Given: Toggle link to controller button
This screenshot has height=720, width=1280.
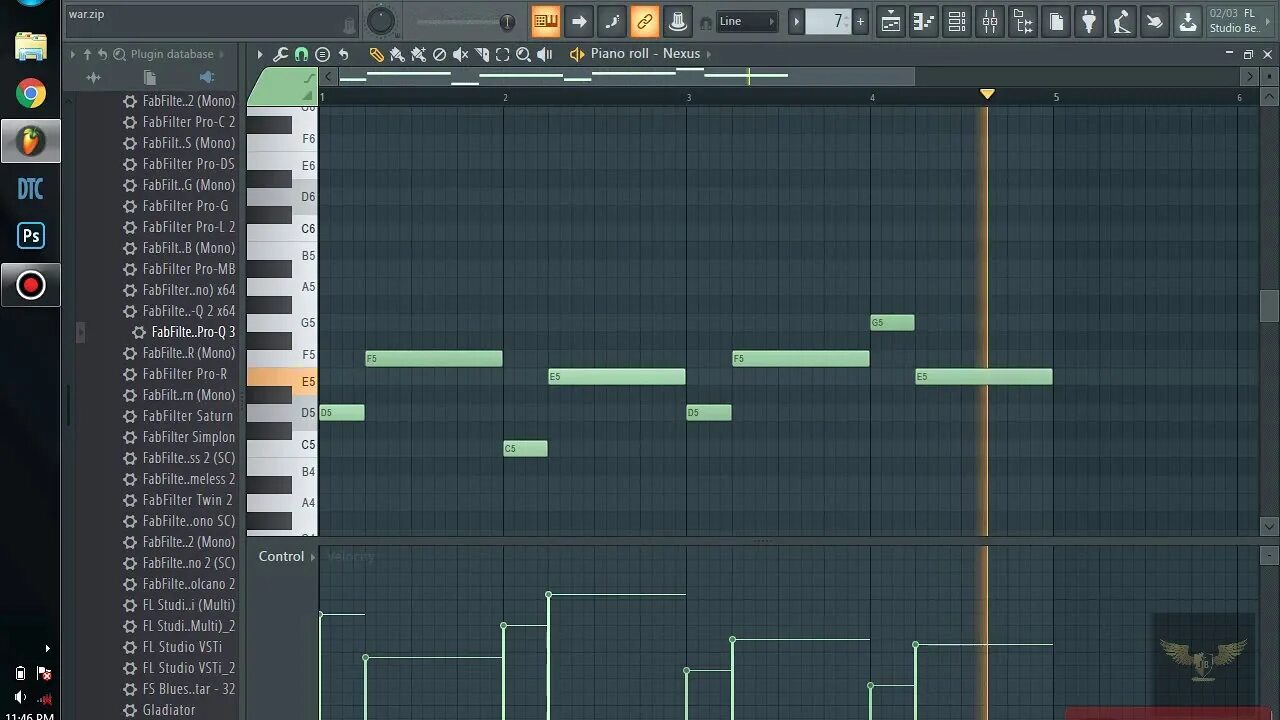Looking at the screenshot, I should point(645,21).
